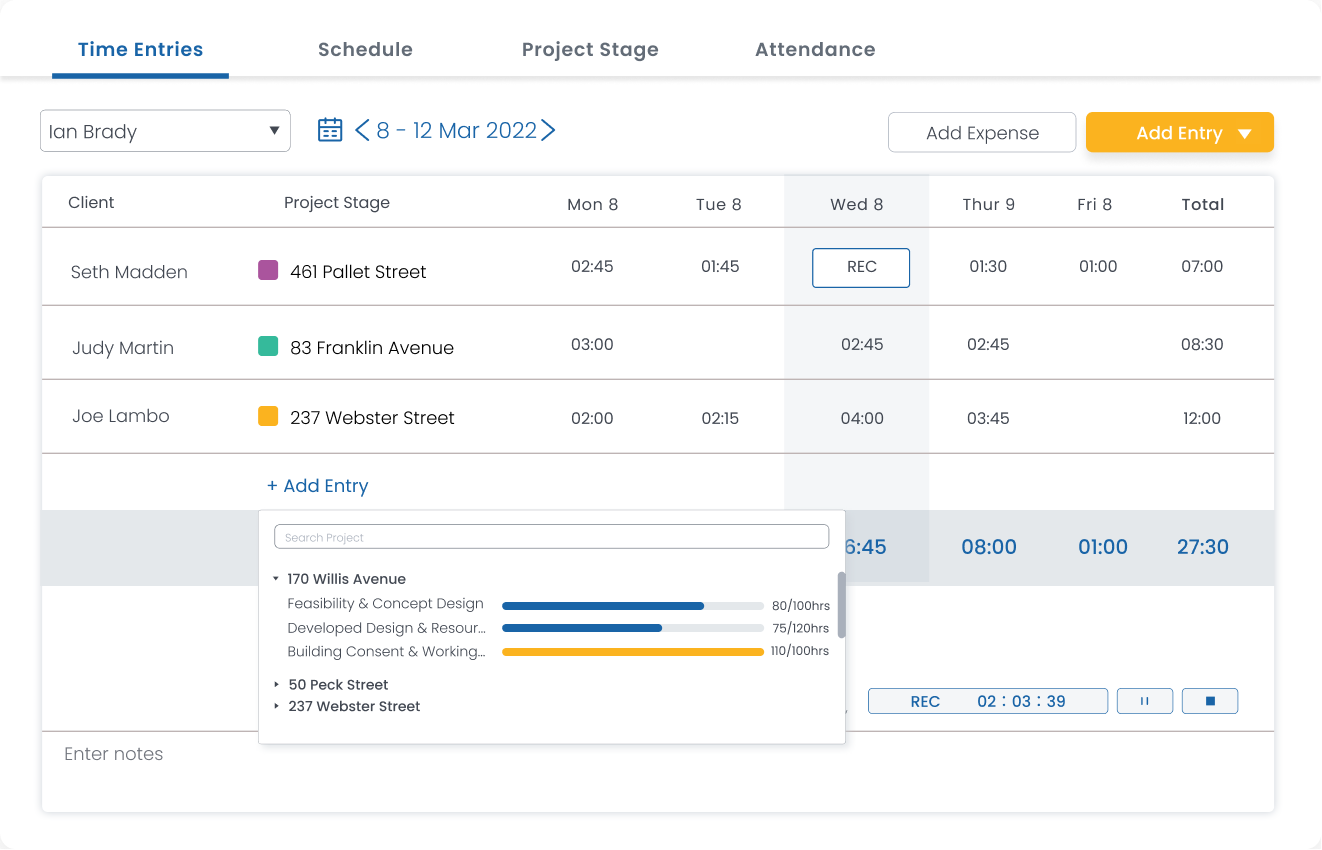Viewport: 1322px width, 850px height.
Task: Pause the running timer
Action: 1144,701
